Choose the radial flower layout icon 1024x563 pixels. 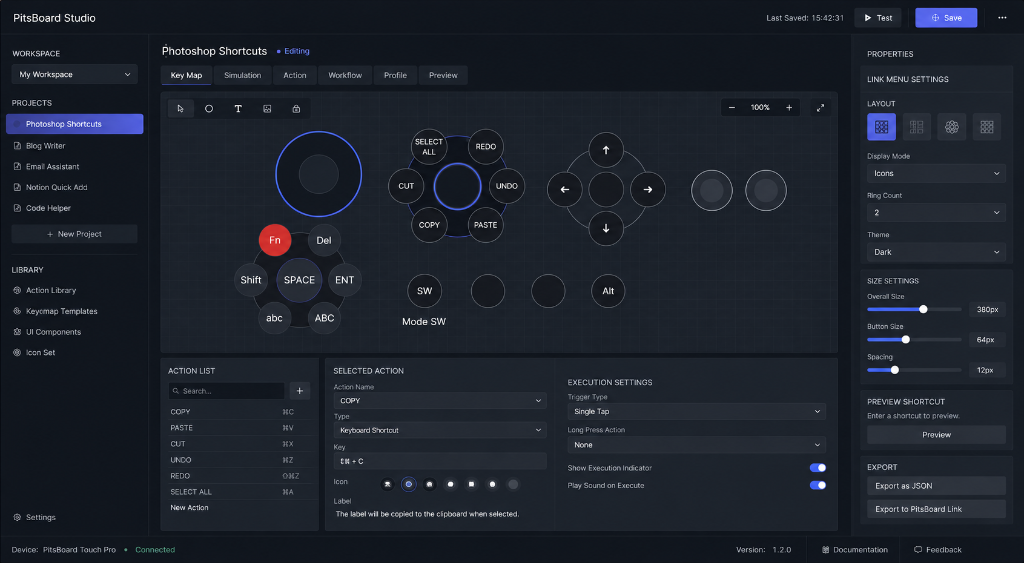(x=952, y=127)
